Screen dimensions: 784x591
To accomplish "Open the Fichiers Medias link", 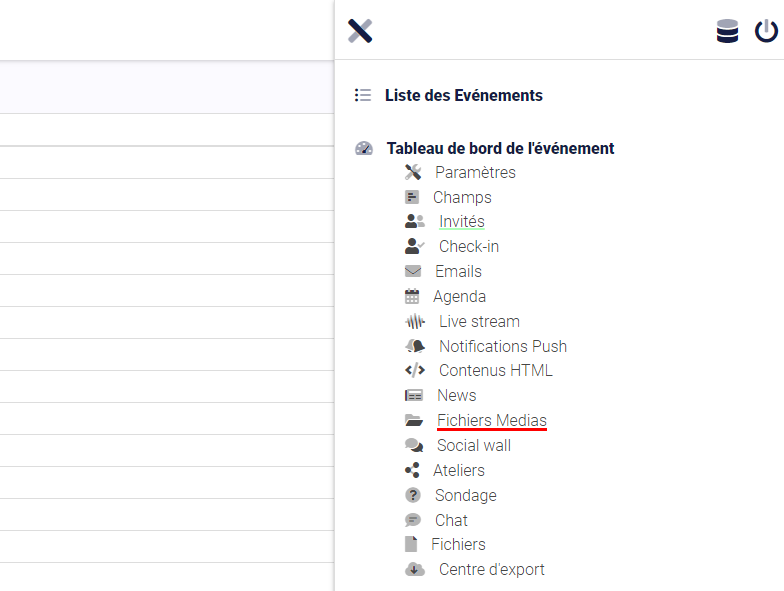I will [x=492, y=420].
